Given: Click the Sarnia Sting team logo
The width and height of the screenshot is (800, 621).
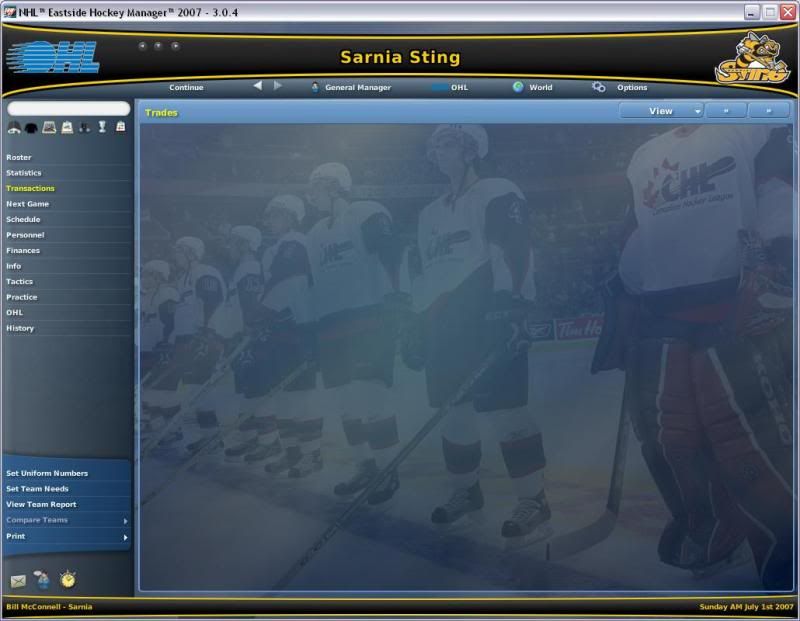Looking at the screenshot, I should coord(753,59).
